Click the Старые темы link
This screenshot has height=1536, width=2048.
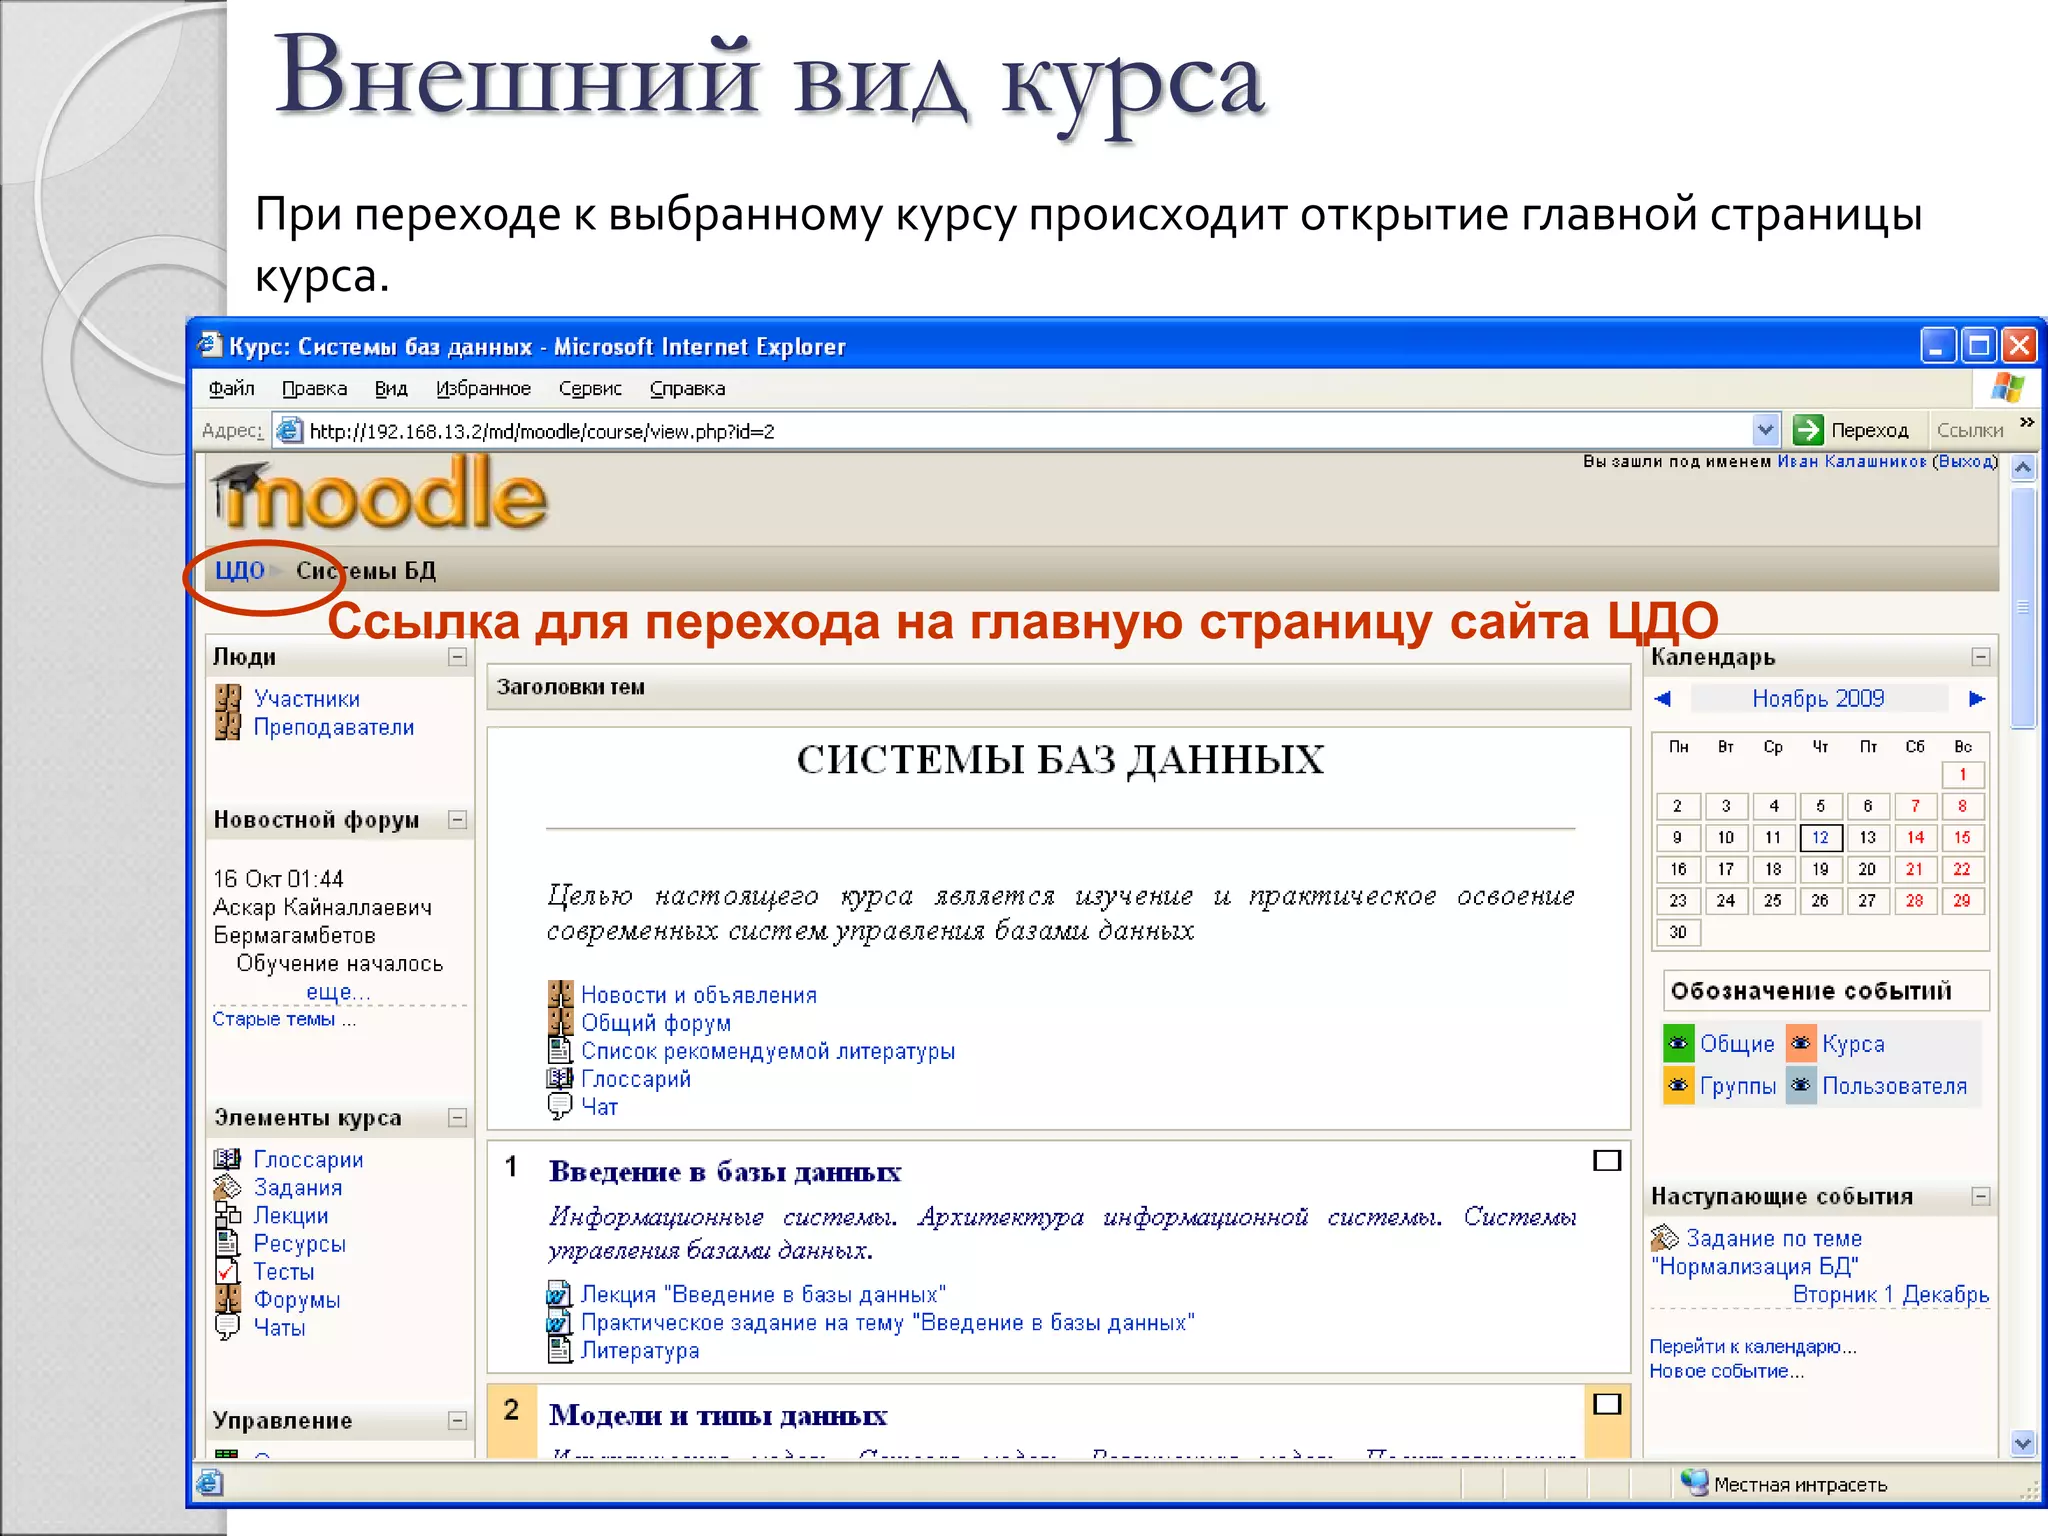click(284, 1019)
